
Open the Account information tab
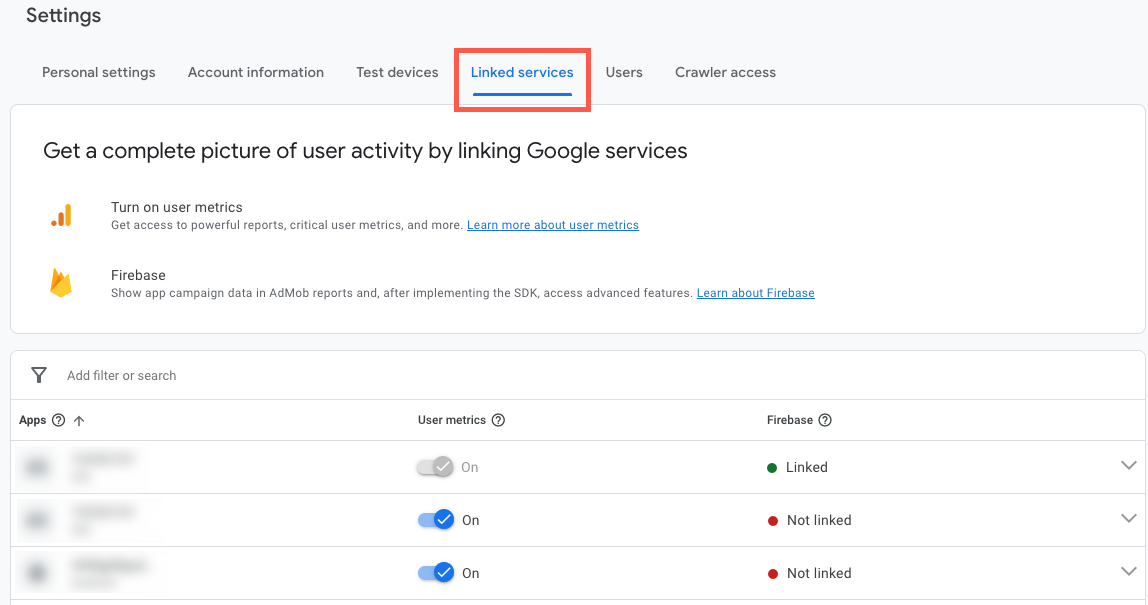(256, 72)
